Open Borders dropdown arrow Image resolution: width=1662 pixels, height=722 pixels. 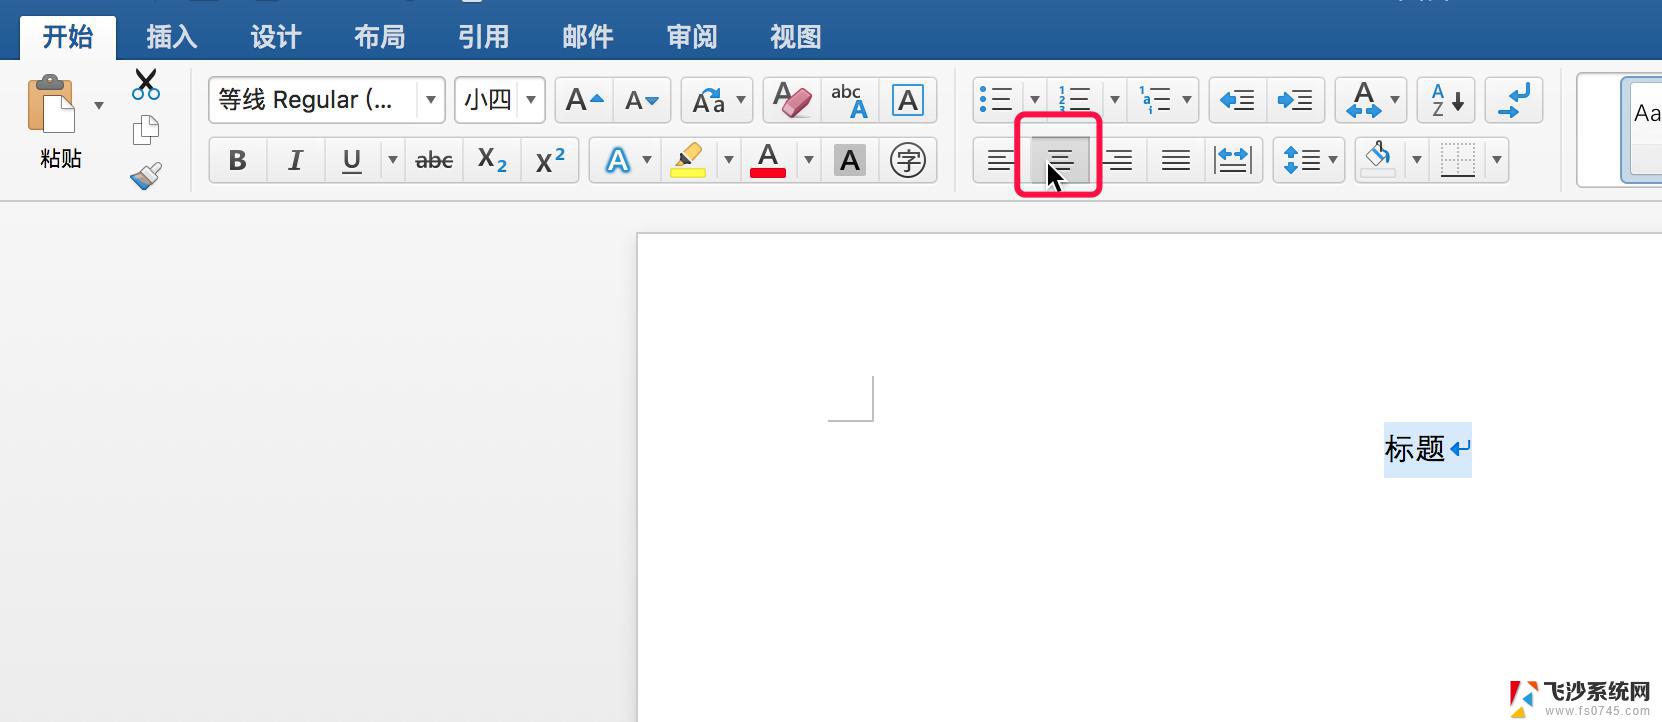pyautogui.click(x=1496, y=160)
